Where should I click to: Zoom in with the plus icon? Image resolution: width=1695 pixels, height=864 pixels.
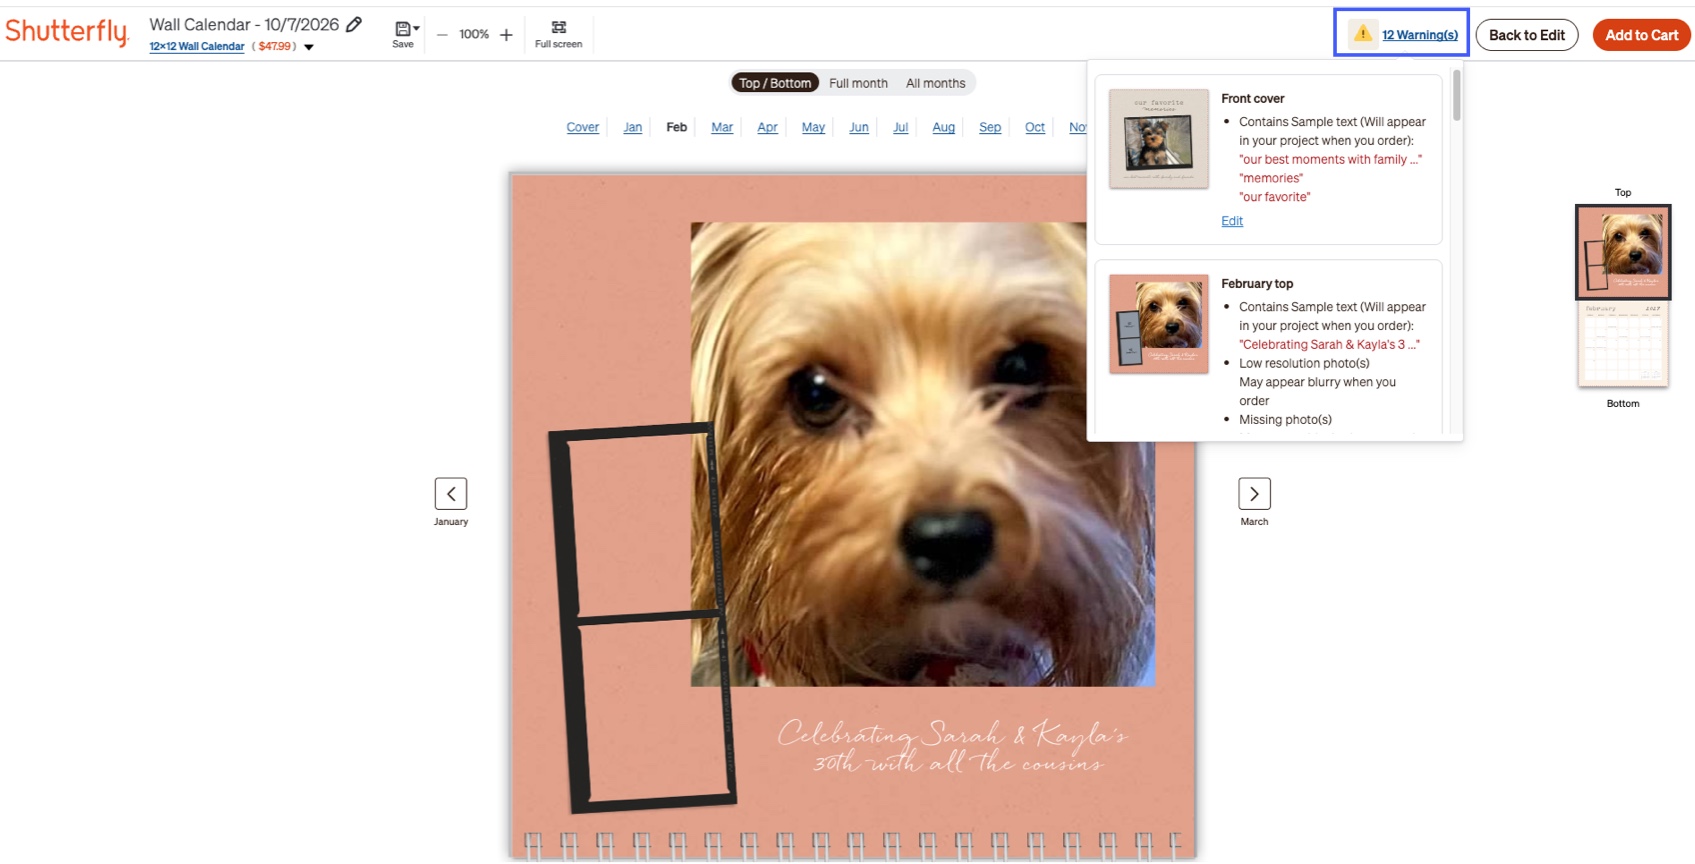pos(506,35)
